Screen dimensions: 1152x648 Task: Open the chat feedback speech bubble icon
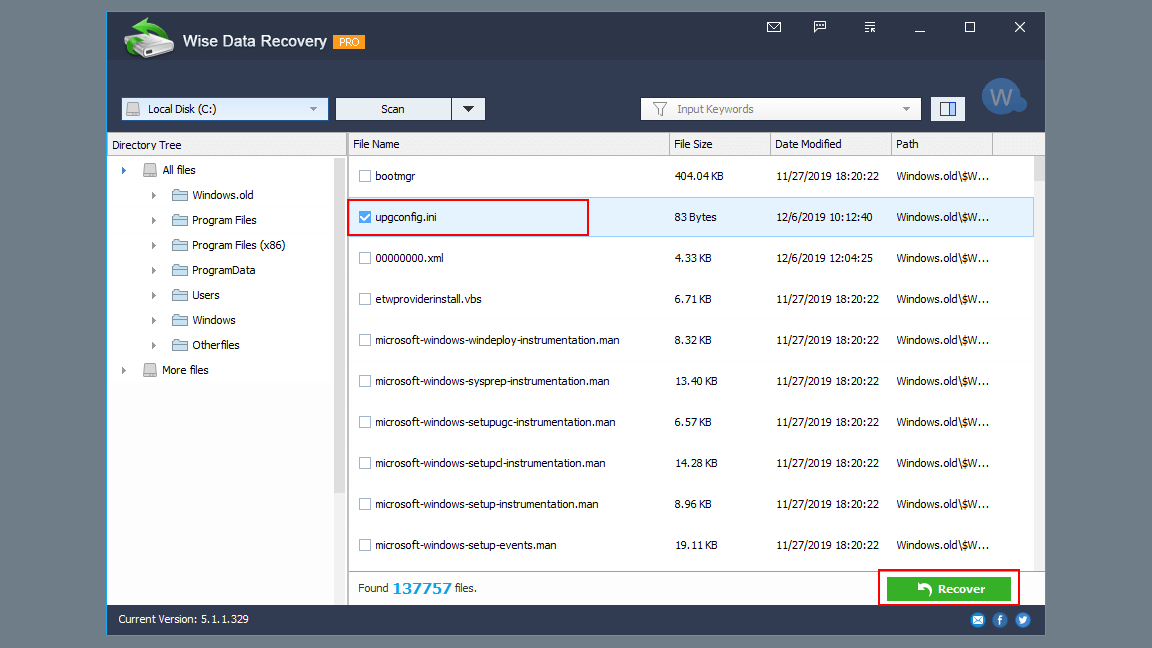pyautogui.click(x=820, y=27)
